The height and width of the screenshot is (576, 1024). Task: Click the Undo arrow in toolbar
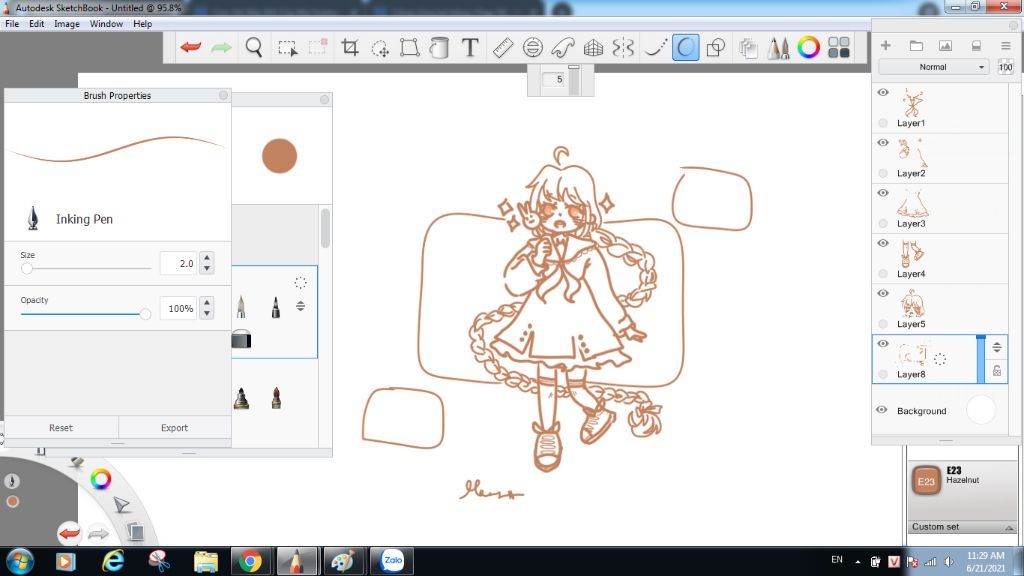click(x=190, y=47)
